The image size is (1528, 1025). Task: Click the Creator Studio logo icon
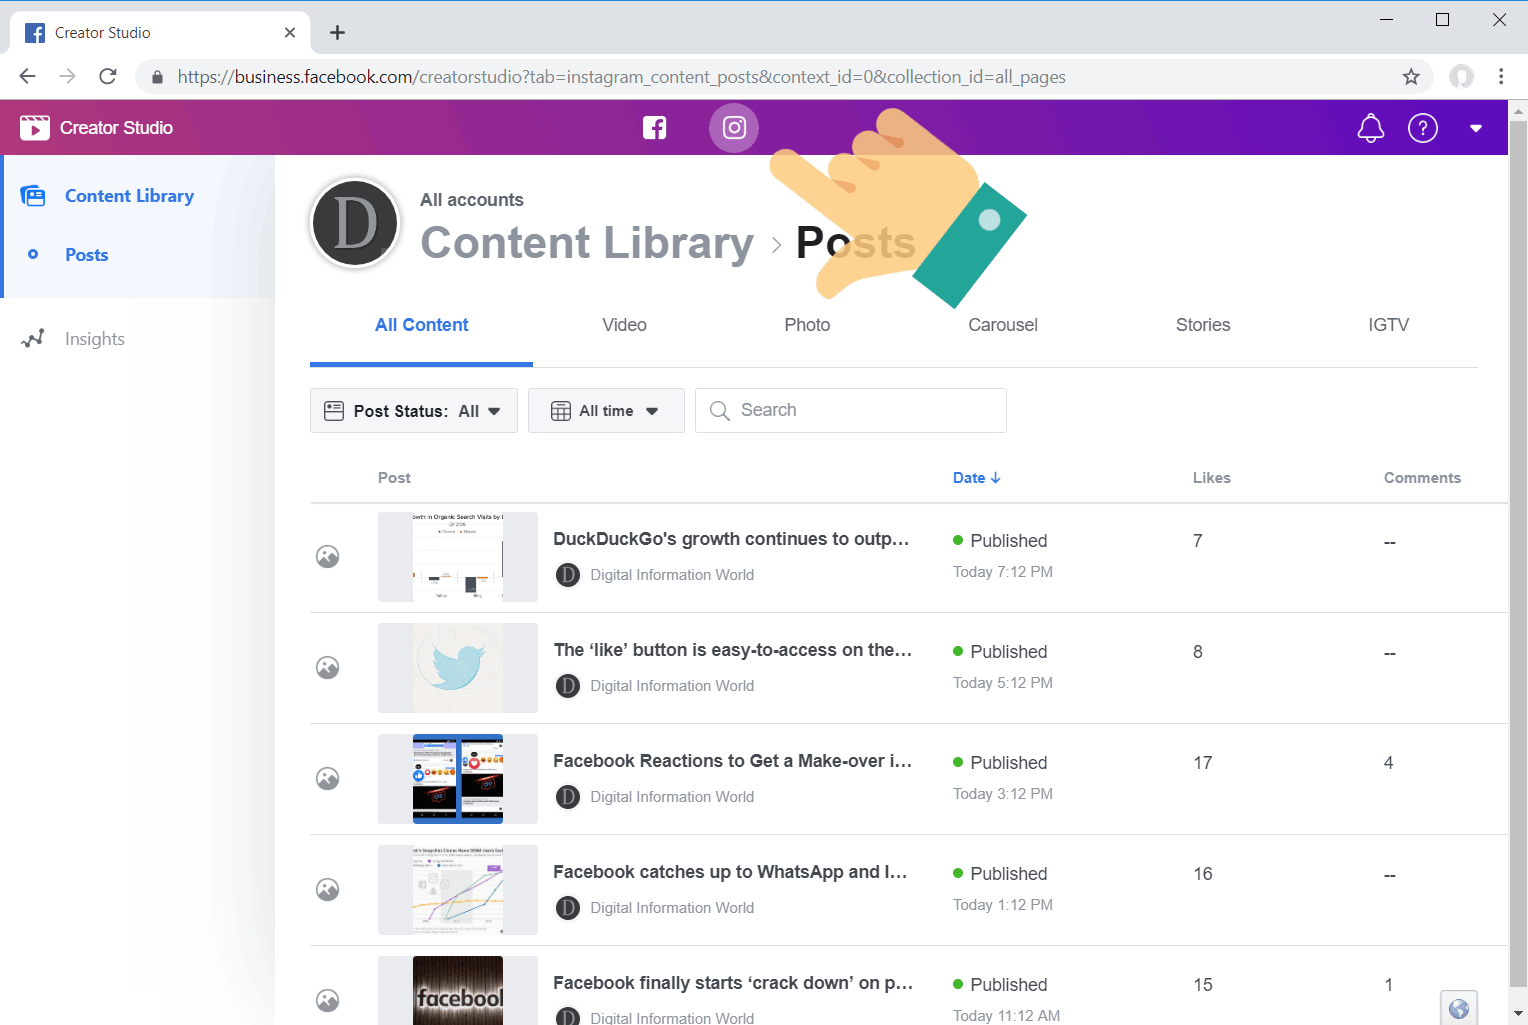click(35, 128)
